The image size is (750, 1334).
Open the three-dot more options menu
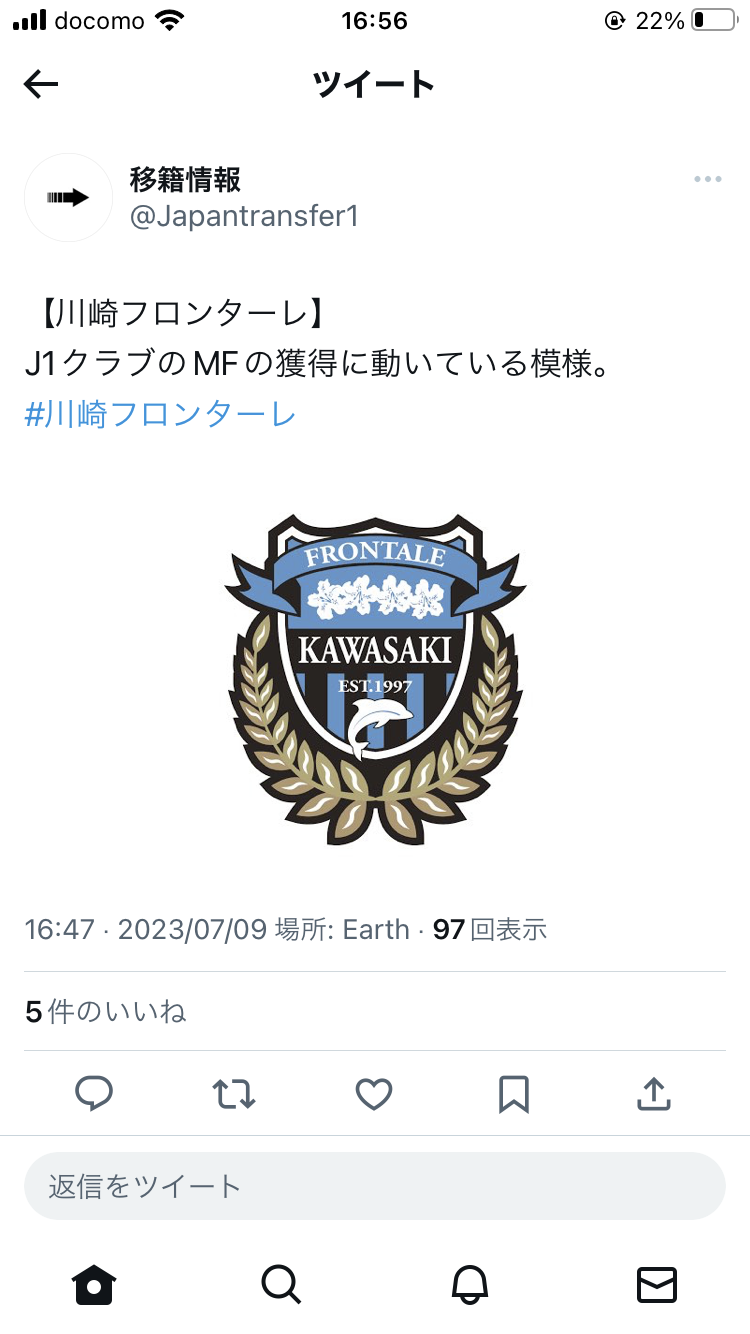[708, 179]
